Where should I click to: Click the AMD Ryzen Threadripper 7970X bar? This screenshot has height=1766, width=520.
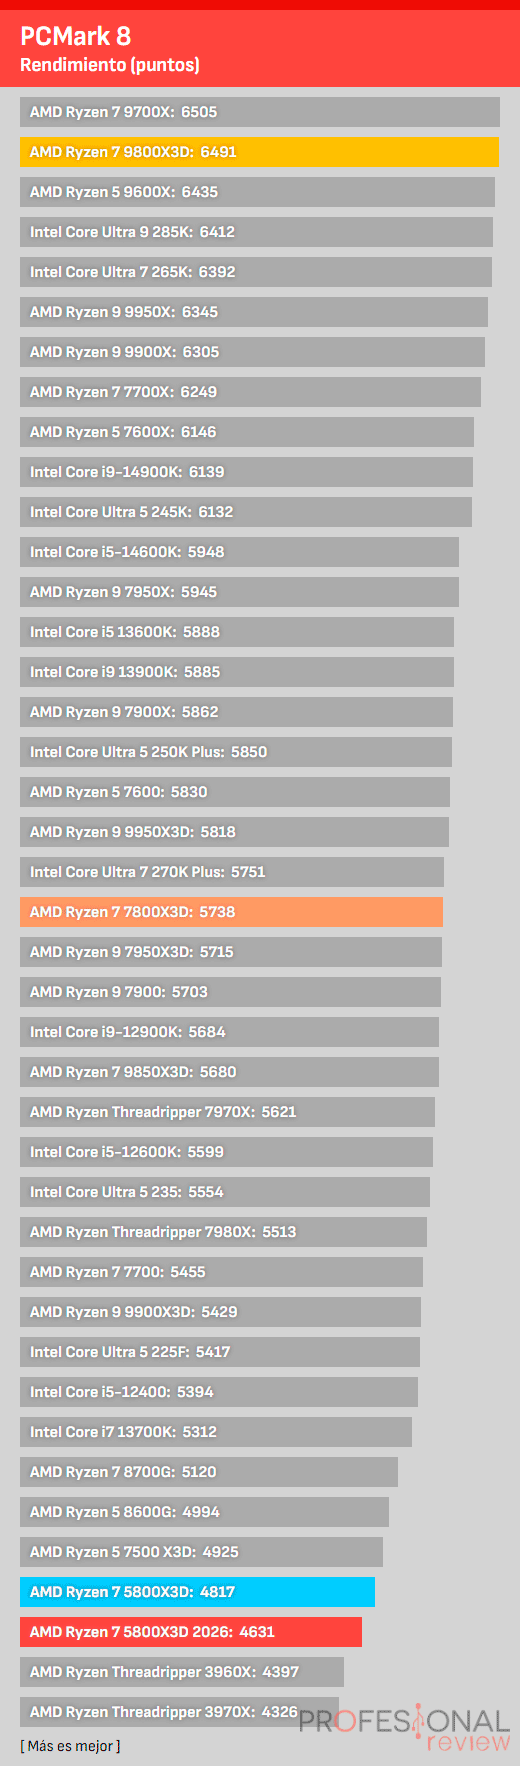click(x=227, y=1112)
